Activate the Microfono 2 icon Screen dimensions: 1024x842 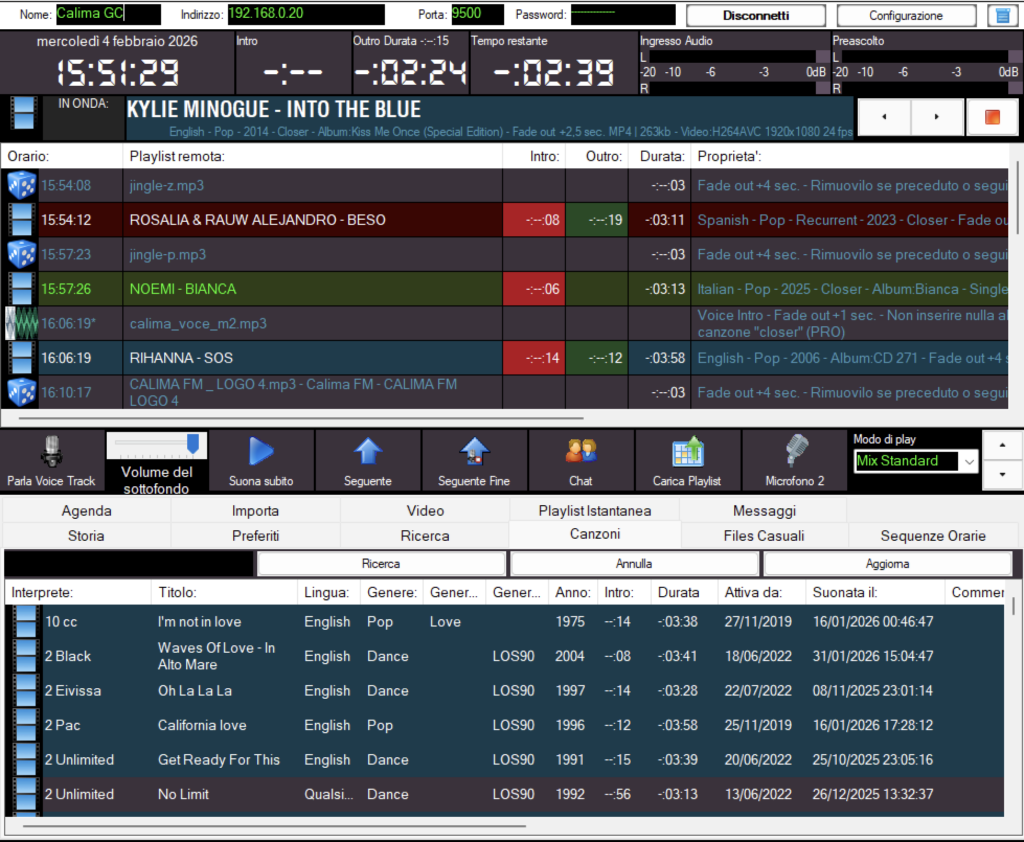795,451
